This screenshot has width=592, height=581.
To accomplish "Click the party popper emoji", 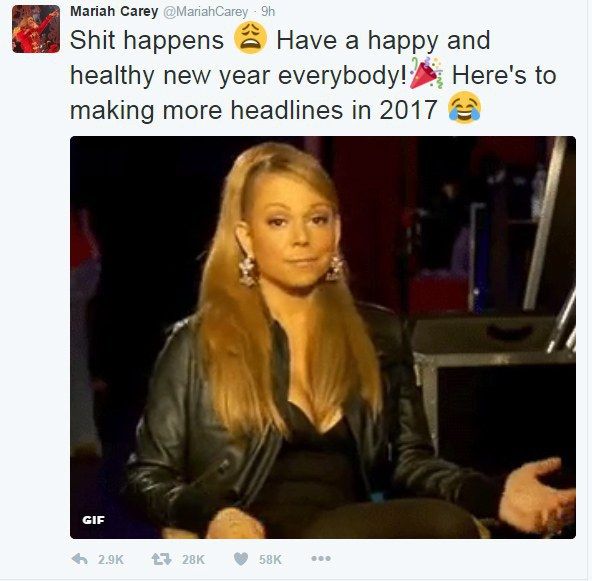I will pyautogui.click(x=426, y=73).
